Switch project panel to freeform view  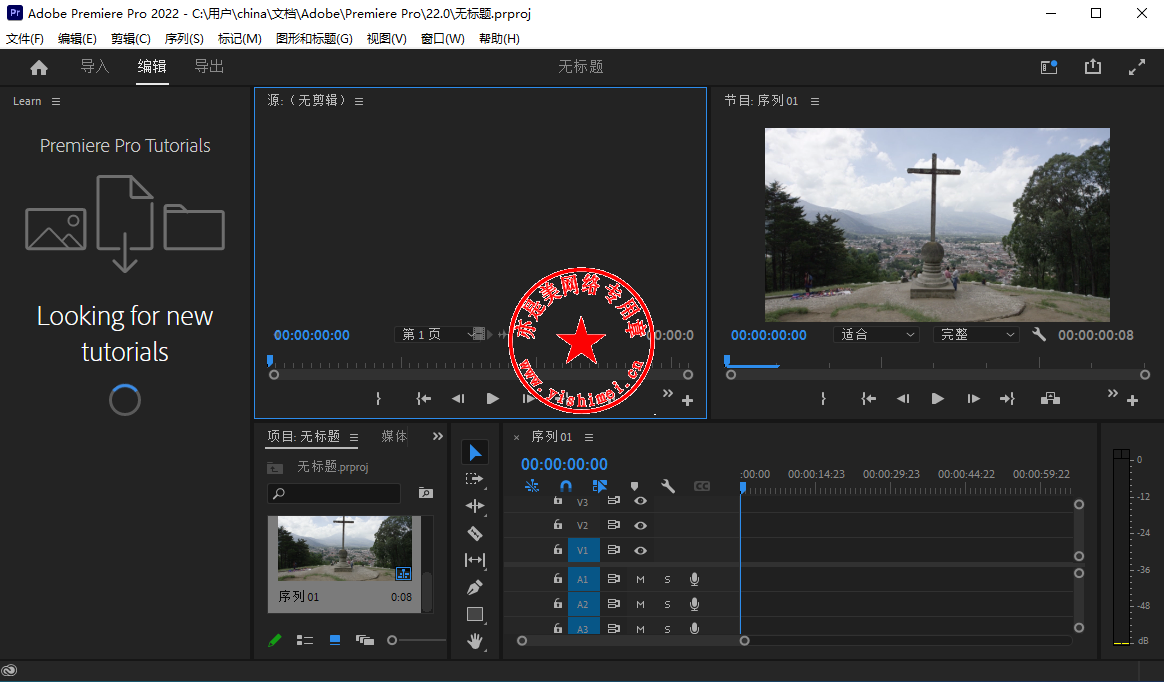point(364,640)
